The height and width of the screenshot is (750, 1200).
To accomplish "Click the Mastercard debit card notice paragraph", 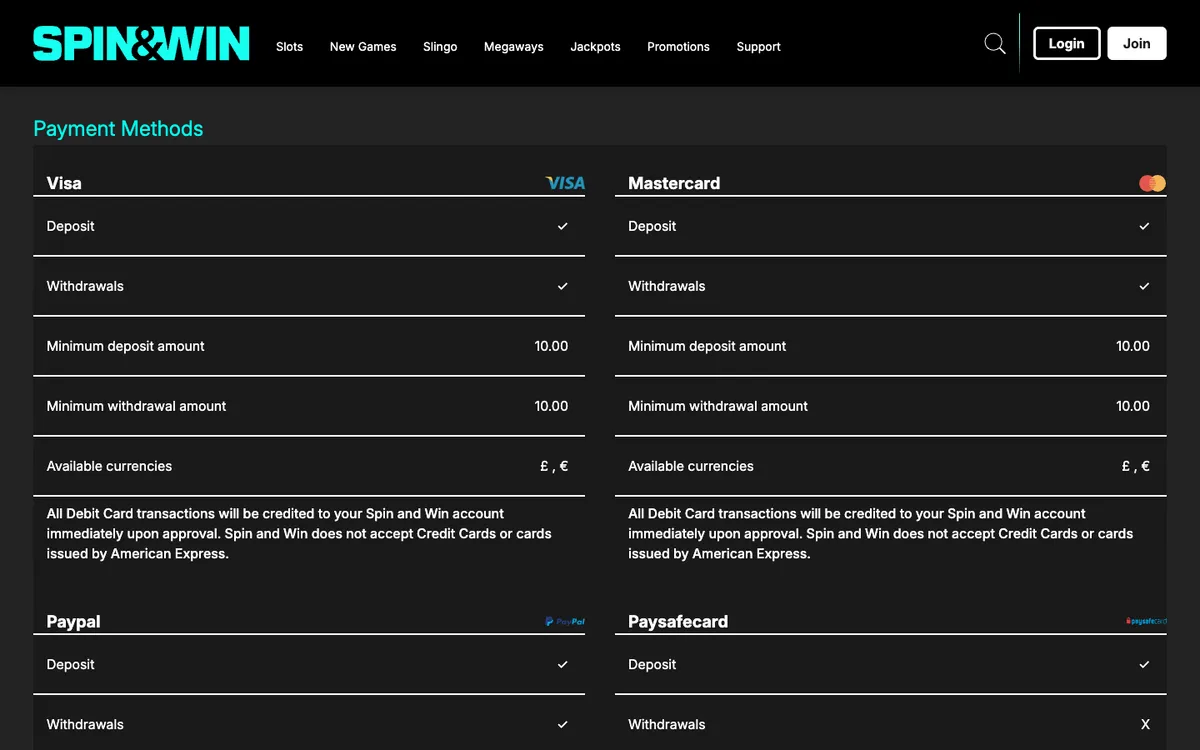I will [881, 534].
